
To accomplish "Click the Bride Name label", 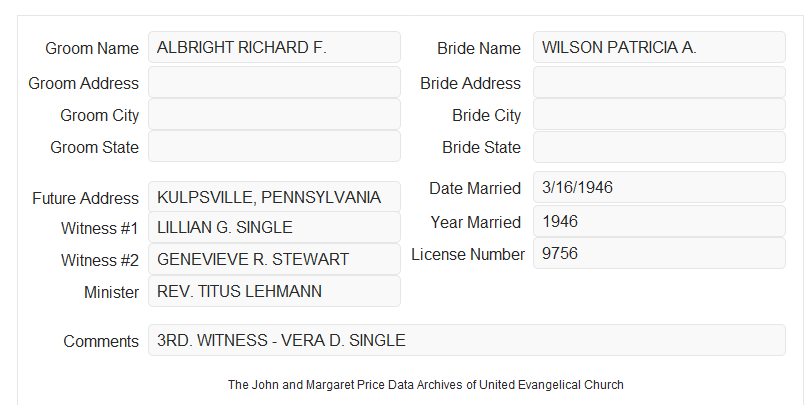I will [x=479, y=48].
